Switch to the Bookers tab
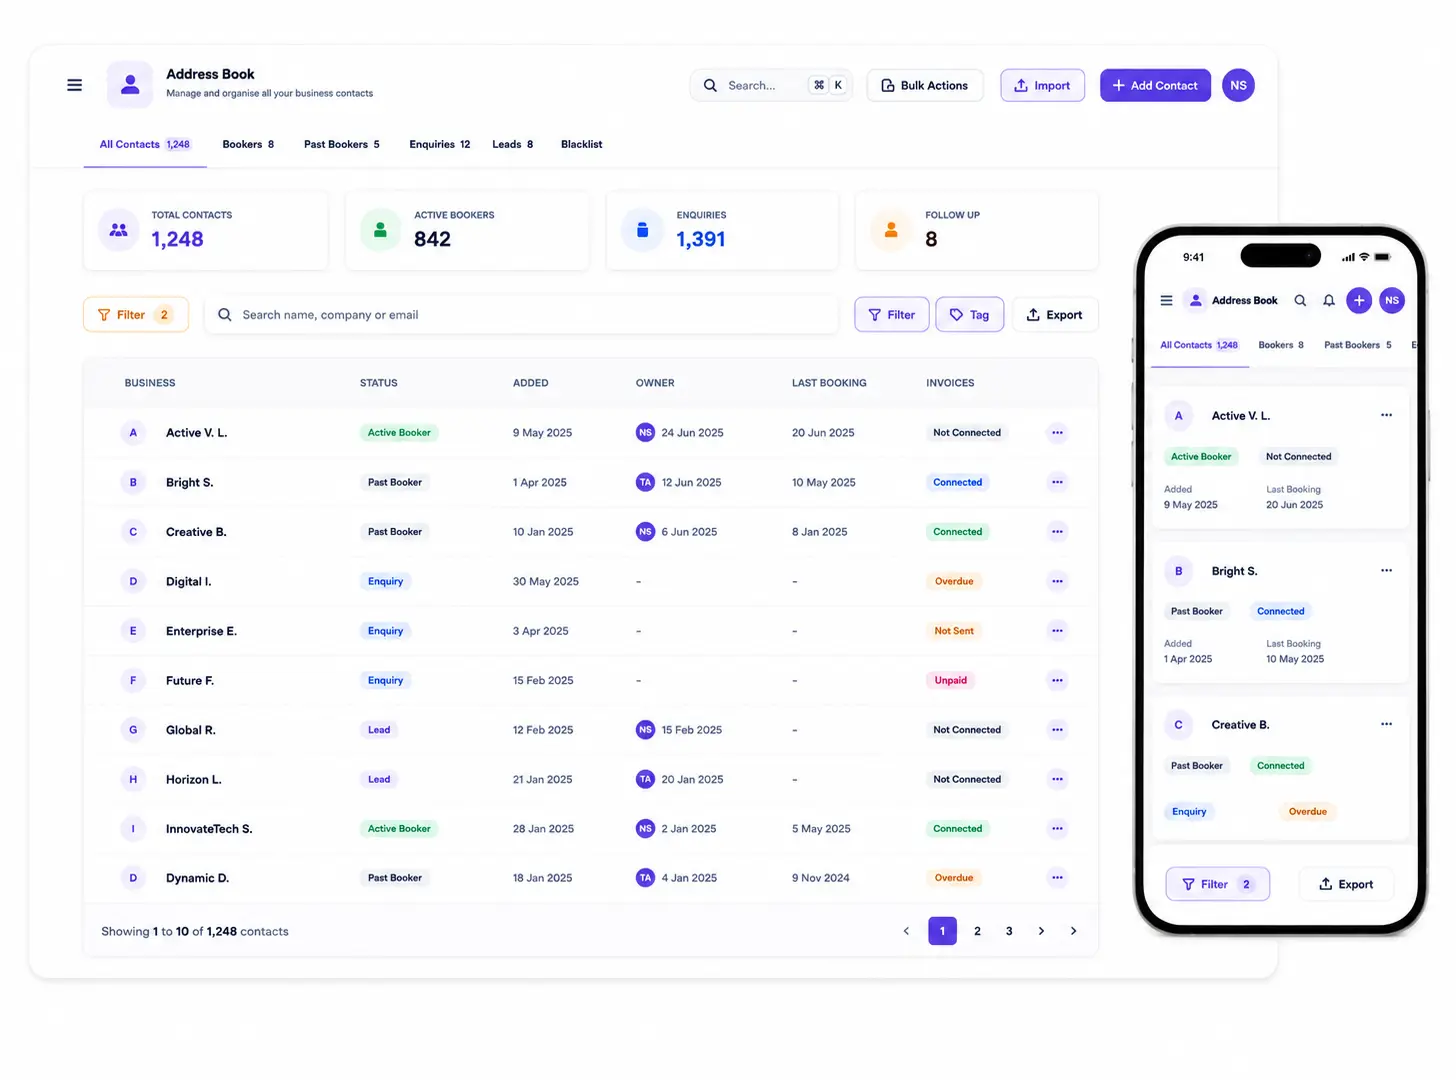 pos(248,144)
